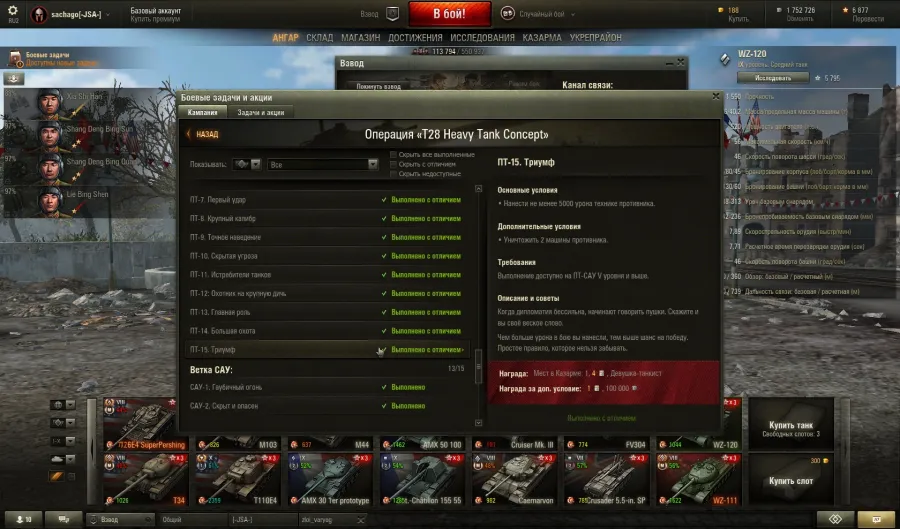This screenshot has height=529, width=900.
Task: Go back via НАЗАД link
Action: tap(203, 134)
